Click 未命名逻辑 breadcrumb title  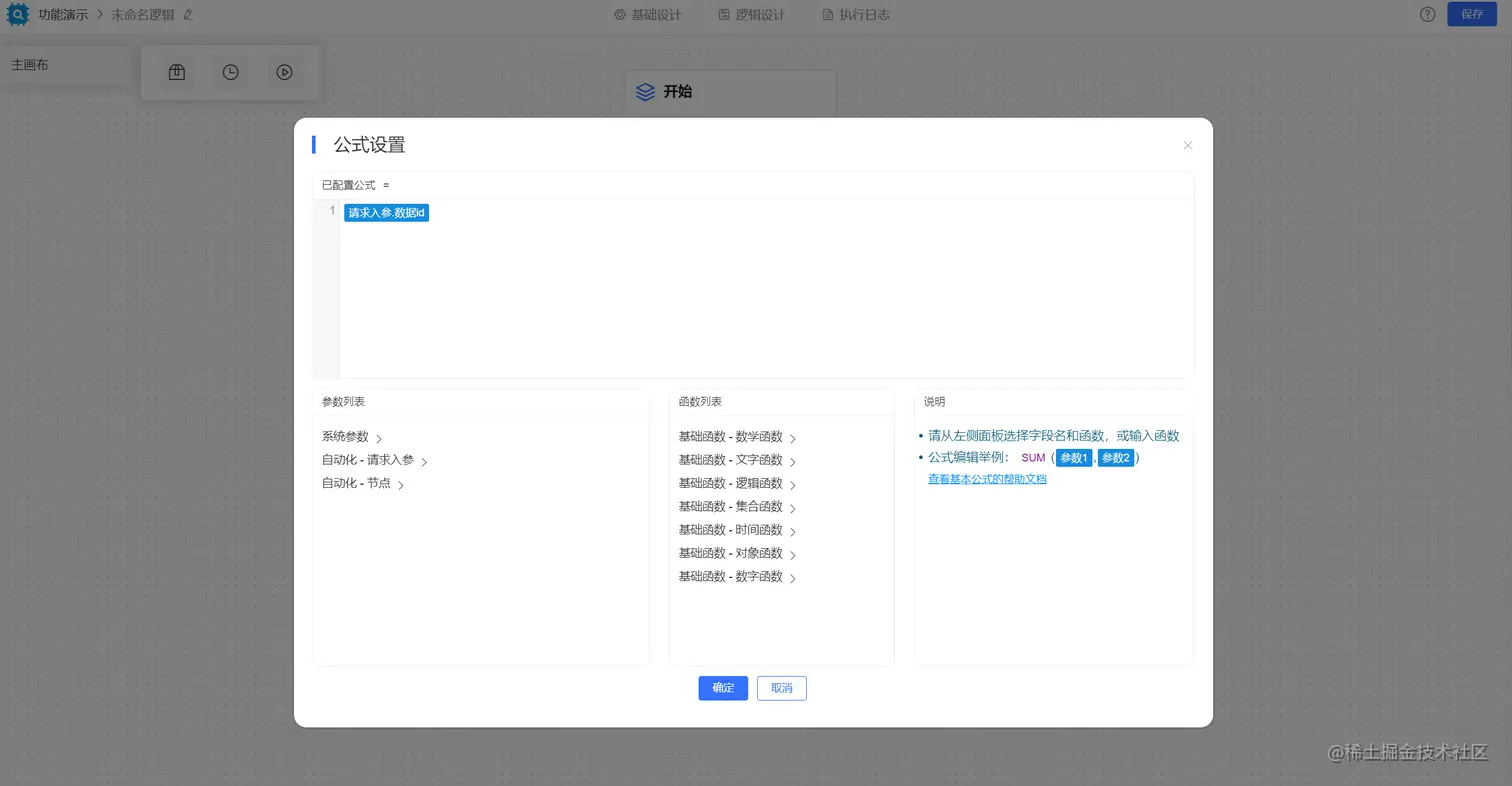pyautogui.click(x=143, y=15)
